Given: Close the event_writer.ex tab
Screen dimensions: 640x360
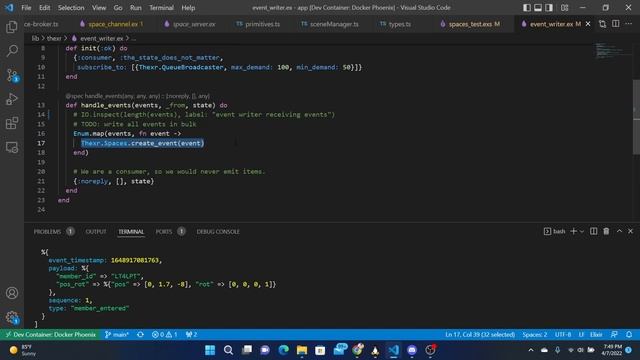Looking at the screenshot, I should [x=588, y=24].
